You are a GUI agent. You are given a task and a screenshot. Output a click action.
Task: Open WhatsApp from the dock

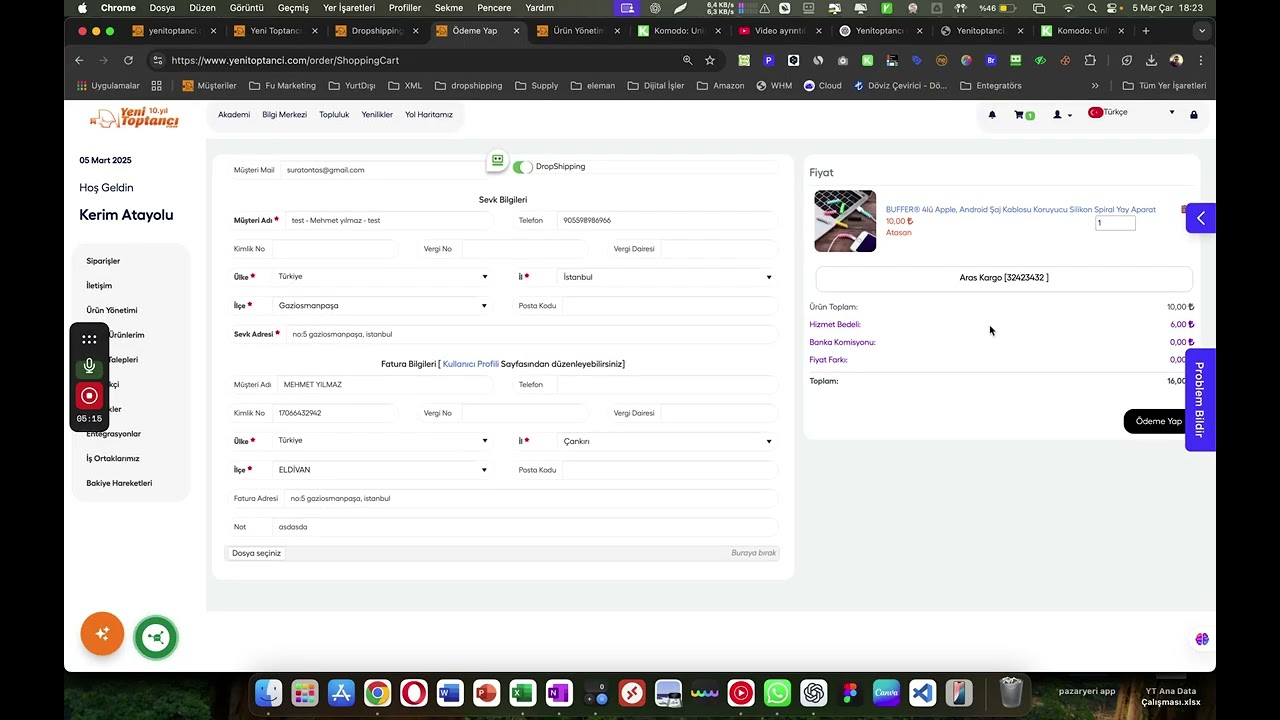click(777, 692)
